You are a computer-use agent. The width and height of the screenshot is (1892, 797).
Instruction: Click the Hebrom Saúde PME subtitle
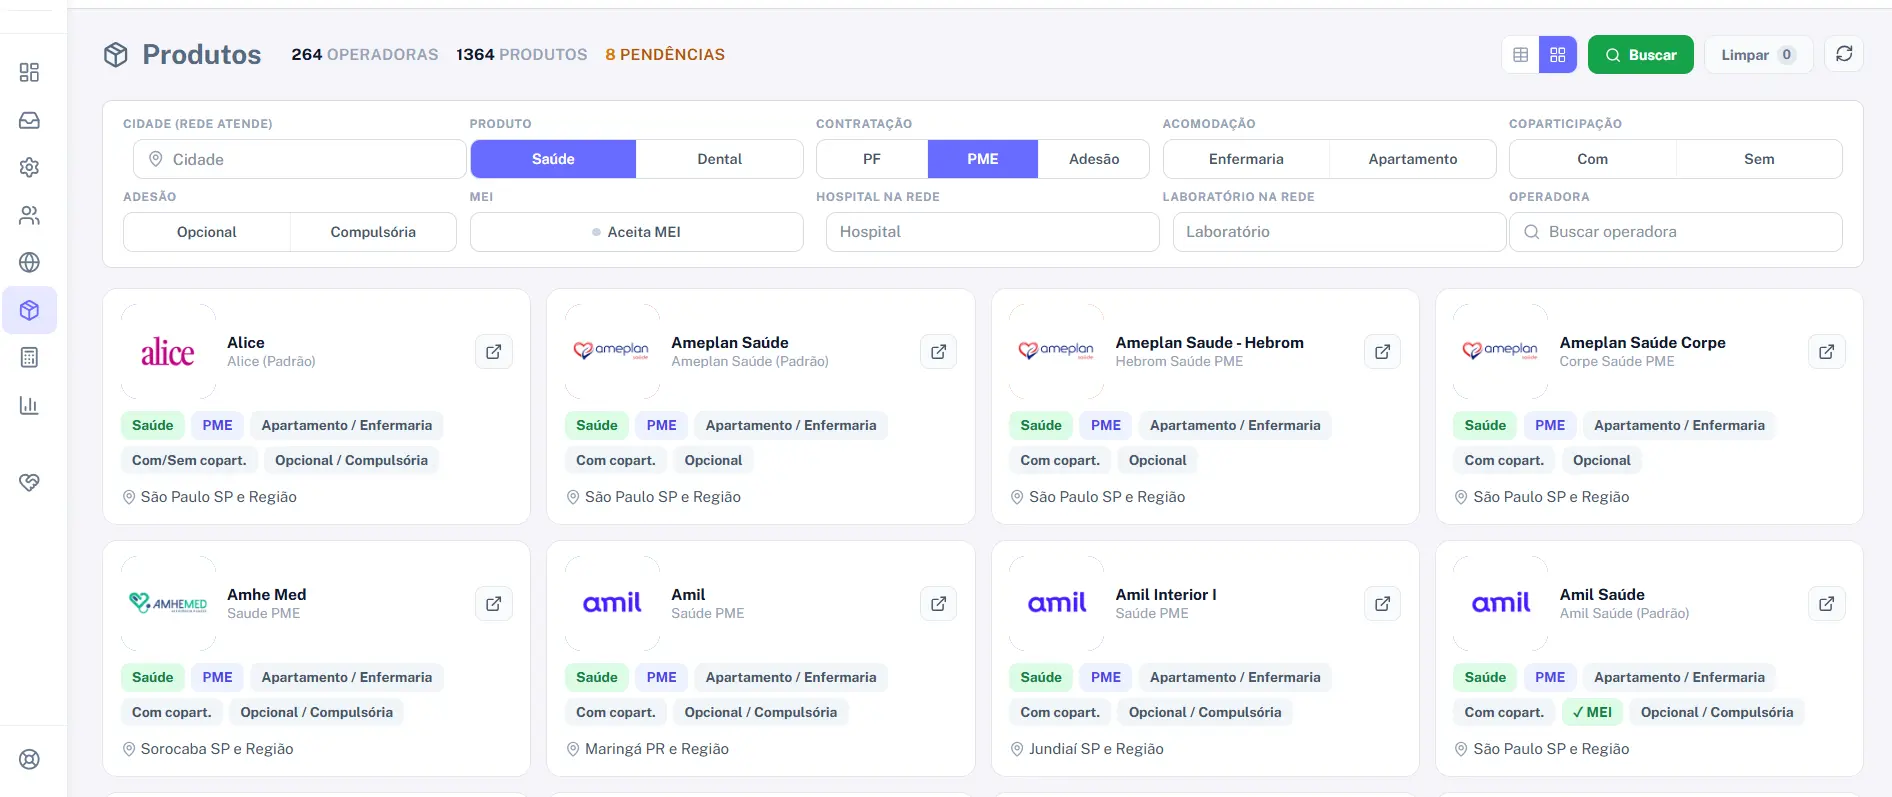tap(1179, 361)
